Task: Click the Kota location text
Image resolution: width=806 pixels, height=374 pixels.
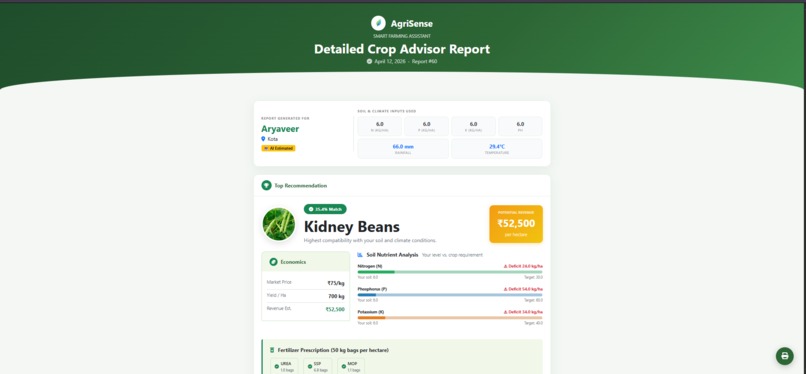Action: pyautogui.click(x=272, y=139)
